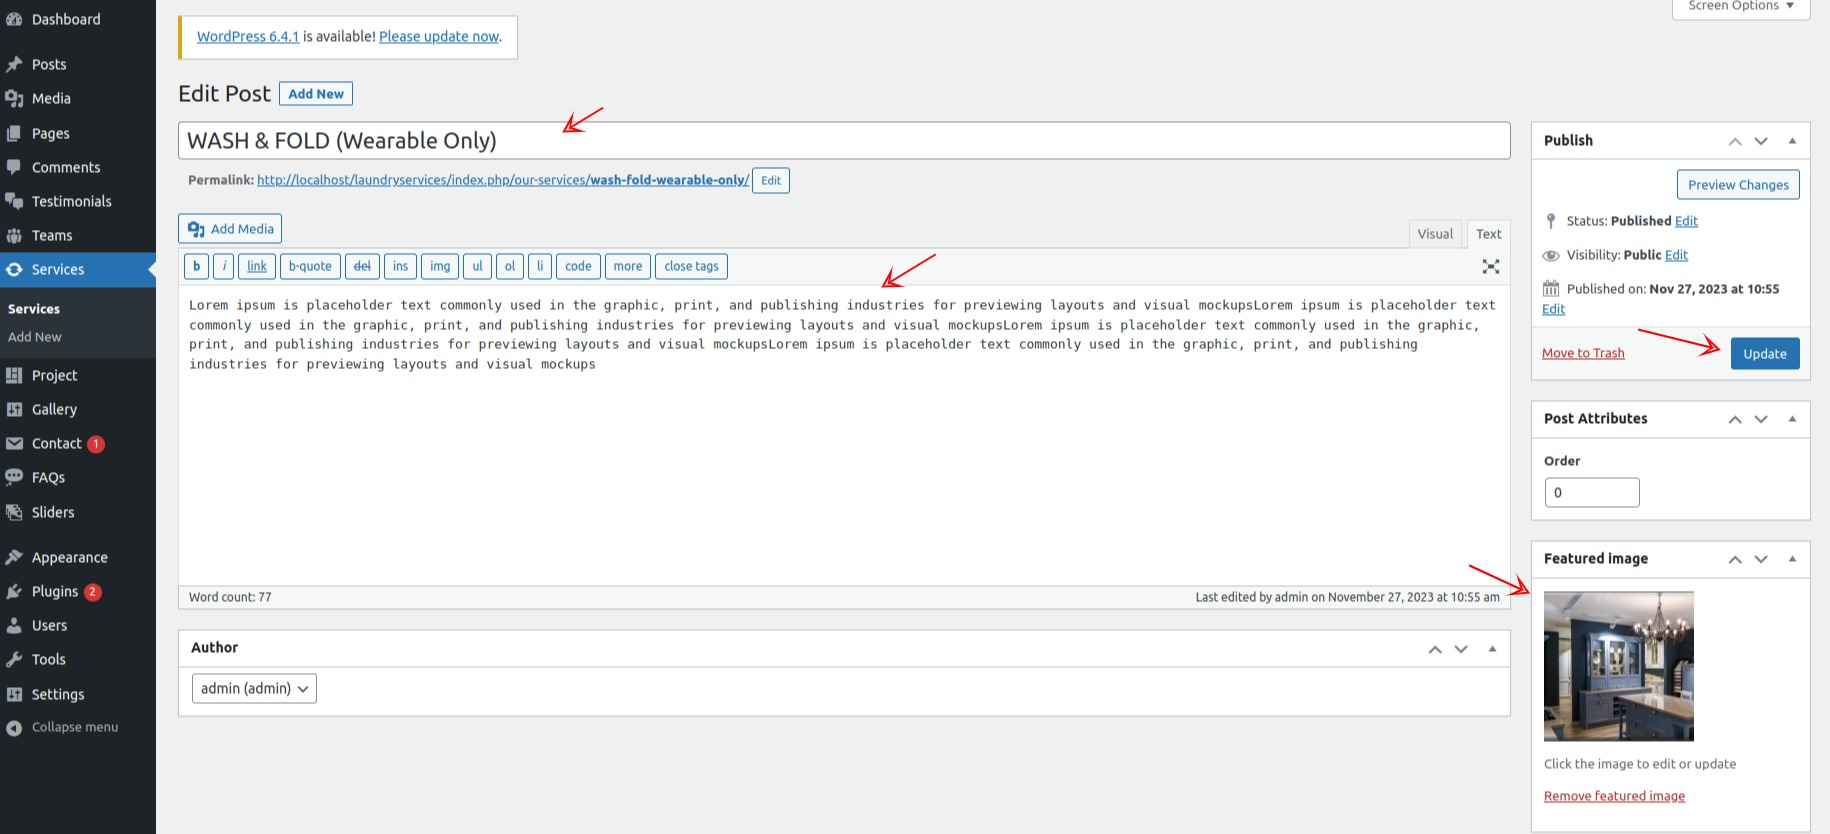Click the Move to Trash link
Viewport: 1830px width, 834px height.
1583,353
